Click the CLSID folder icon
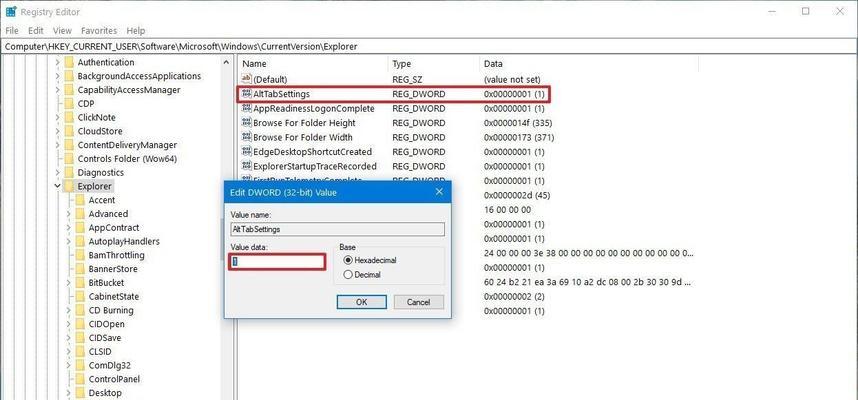Viewport: 858px width, 400px height. 80,352
